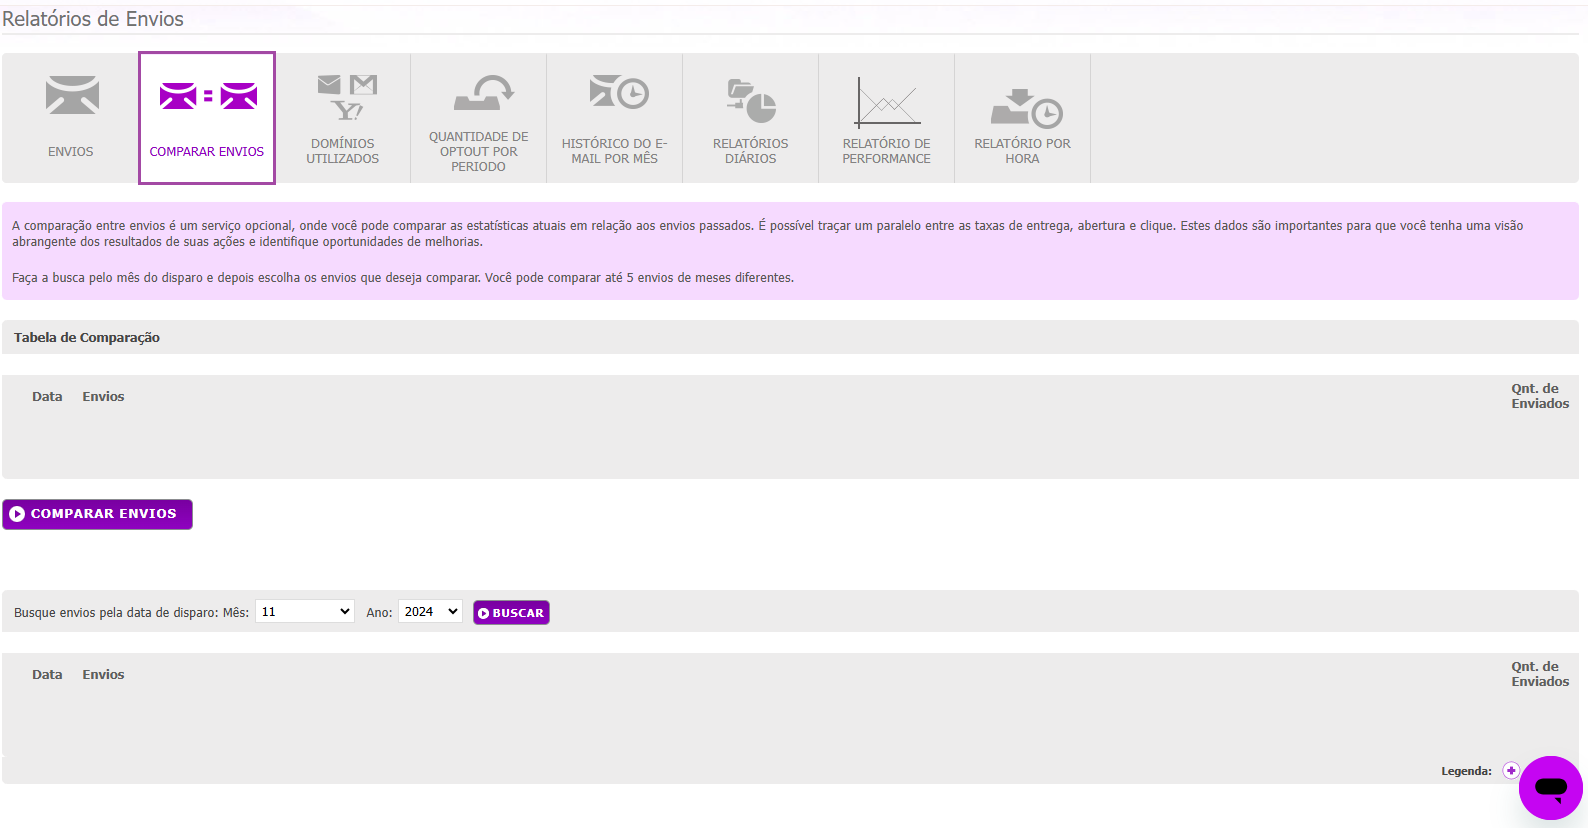The width and height of the screenshot is (1588, 828).
Task: Click Envios column header in search results
Action: (x=103, y=675)
